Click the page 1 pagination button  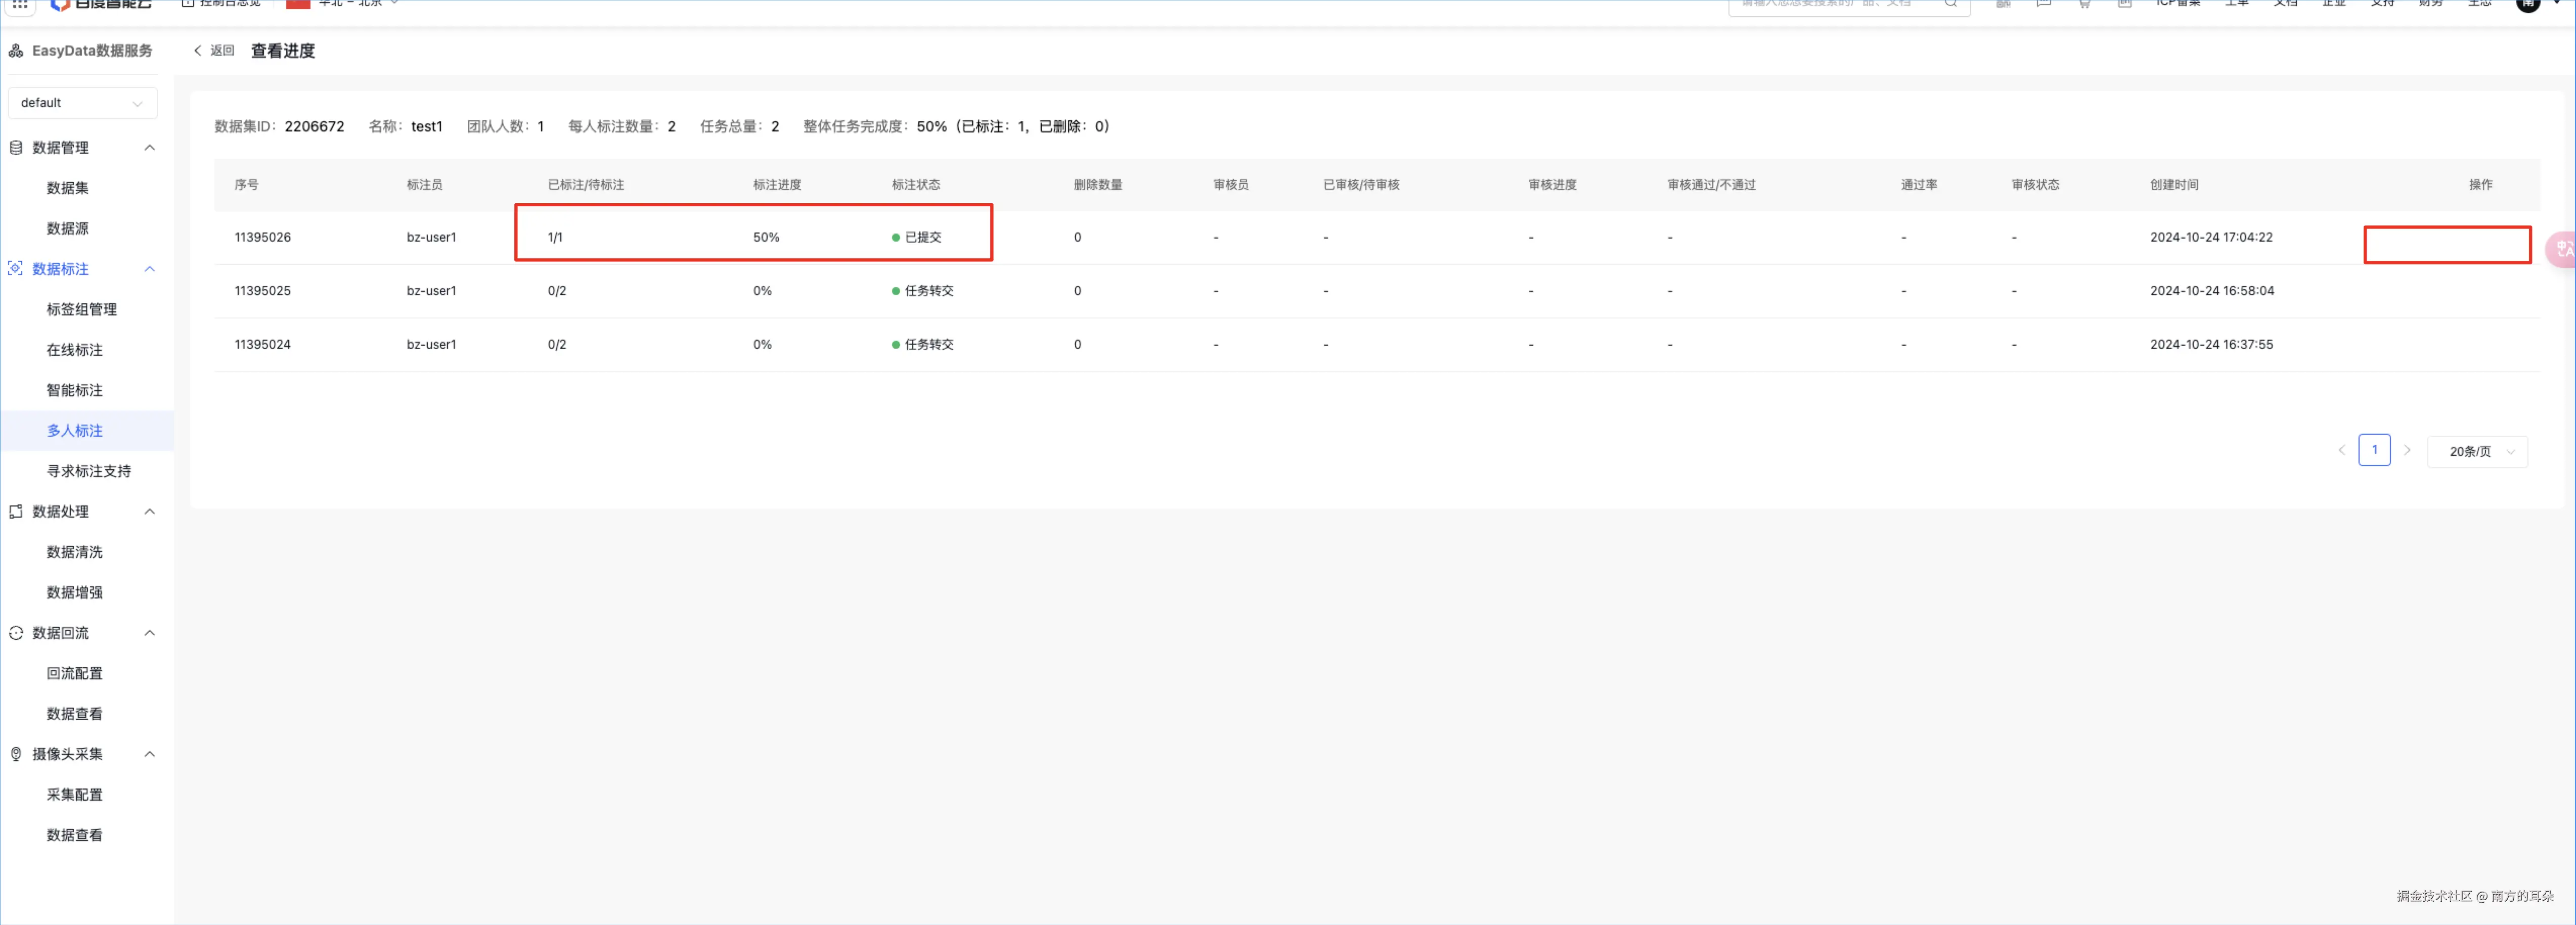point(2374,450)
